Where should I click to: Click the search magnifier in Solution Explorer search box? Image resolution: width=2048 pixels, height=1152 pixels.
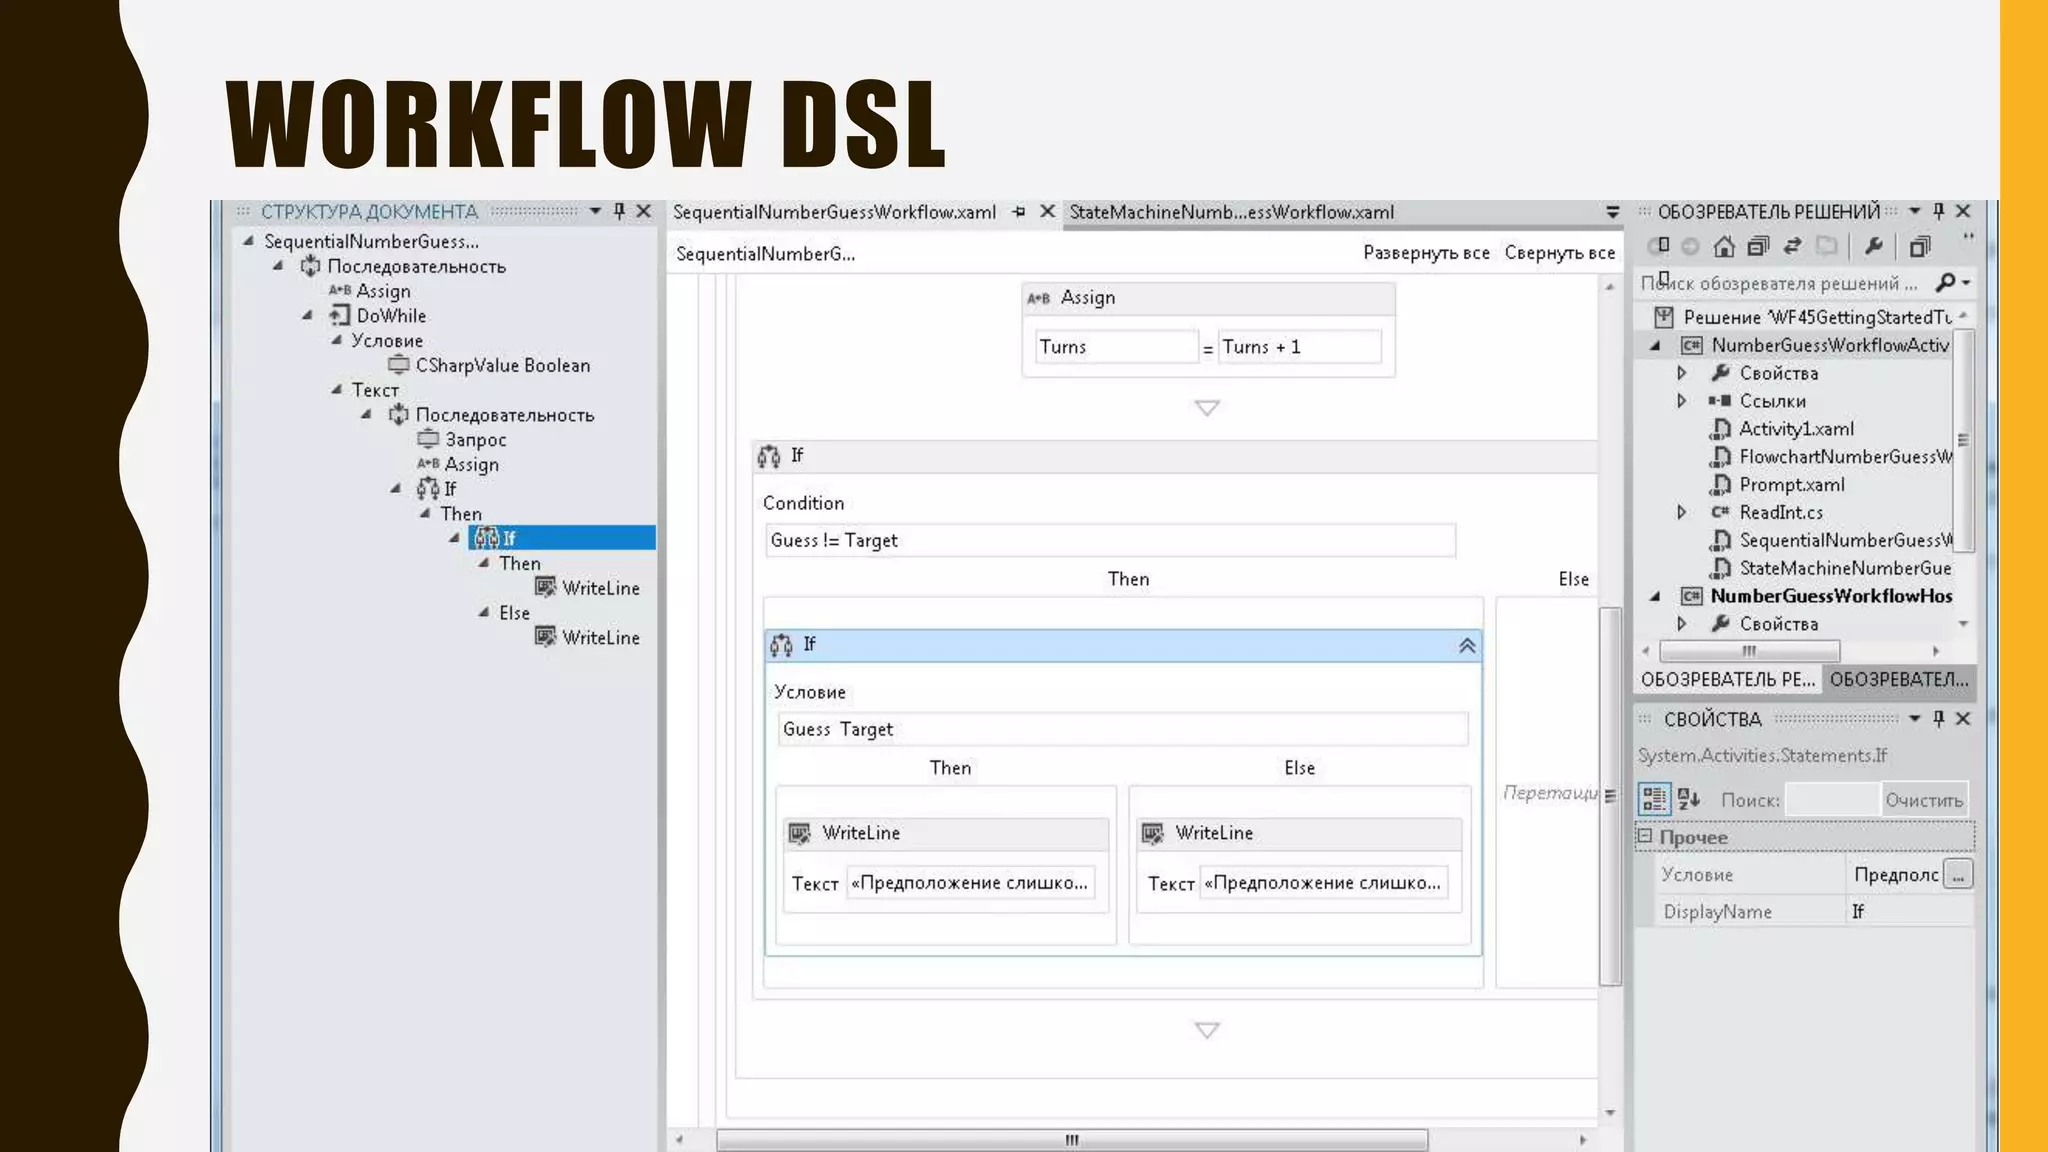point(1945,283)
